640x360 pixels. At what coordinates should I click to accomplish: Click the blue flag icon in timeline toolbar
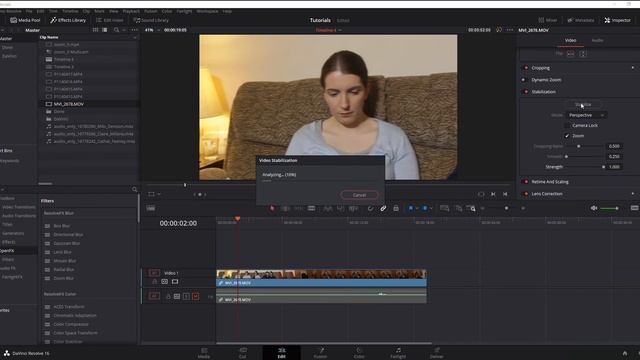coord(411,209)
